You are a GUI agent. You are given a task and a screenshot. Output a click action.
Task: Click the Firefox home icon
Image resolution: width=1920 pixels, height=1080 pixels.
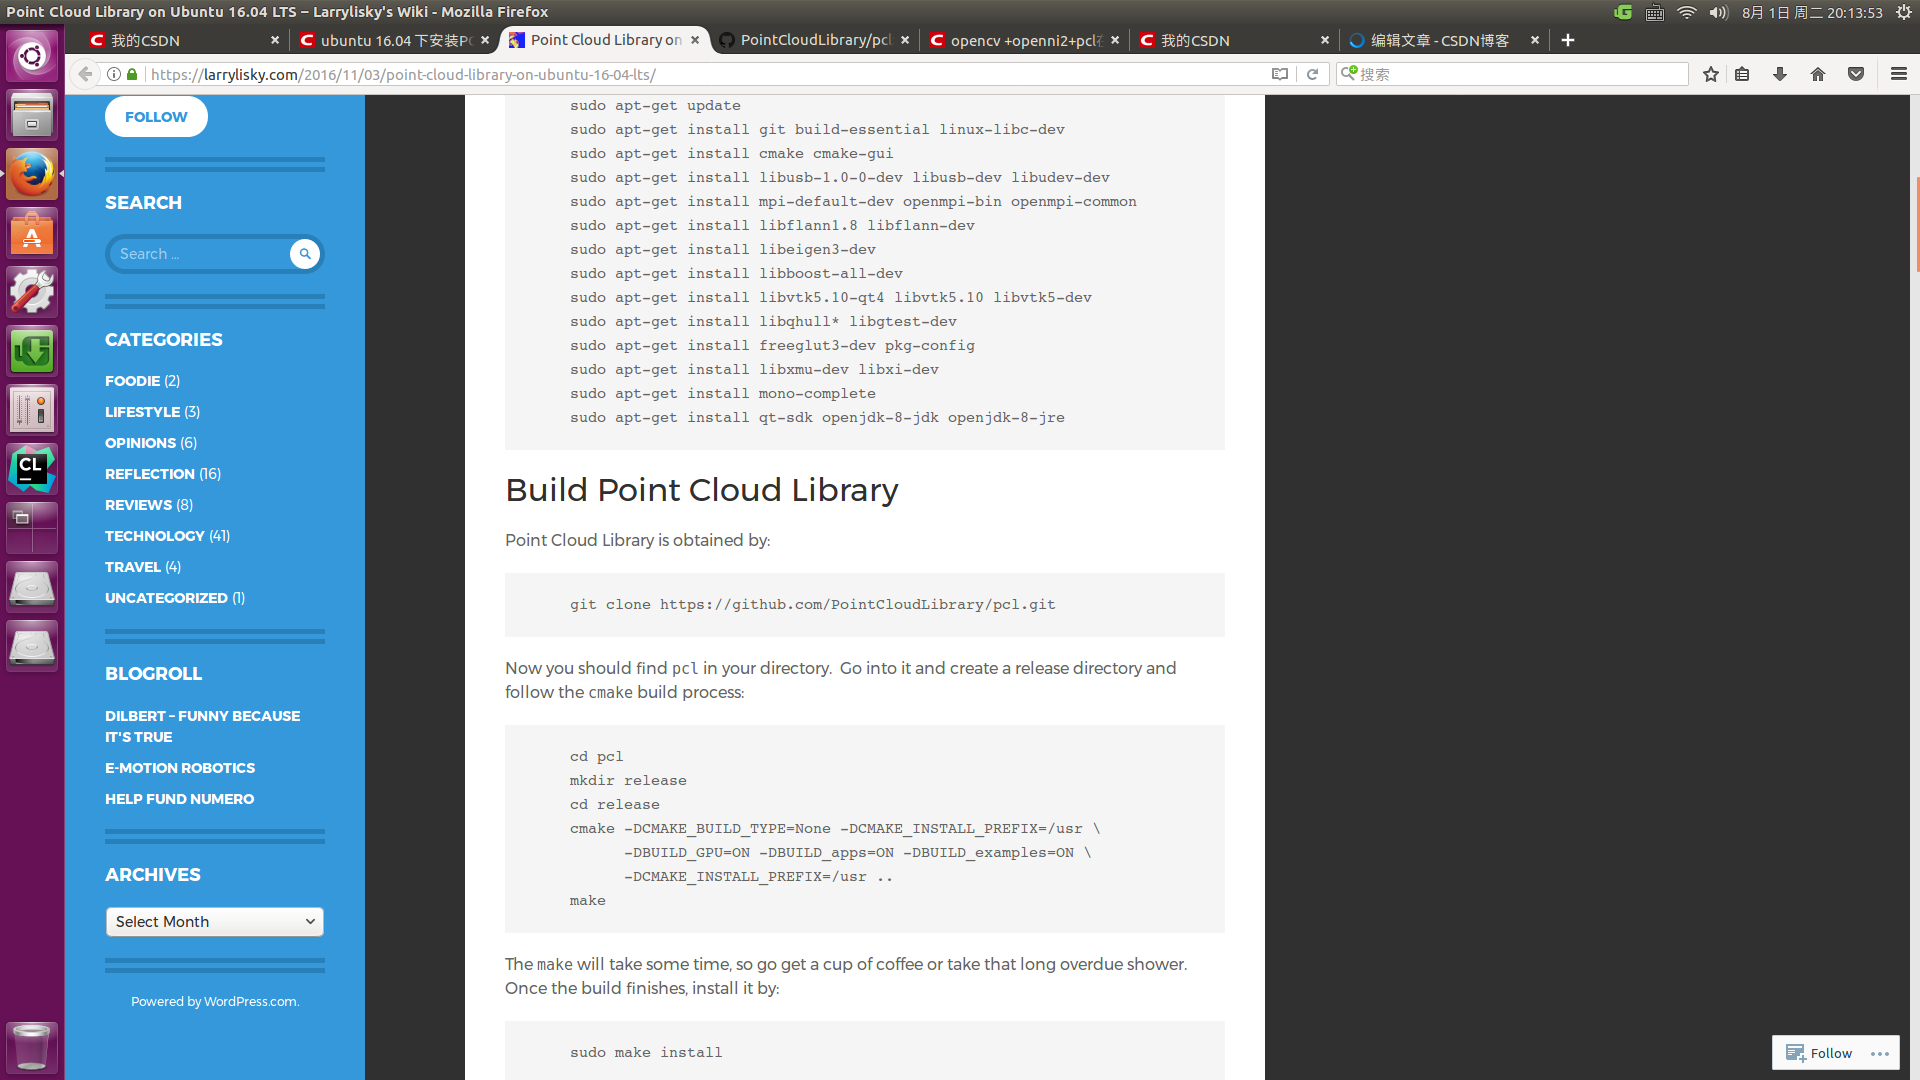coord(1818,74)
